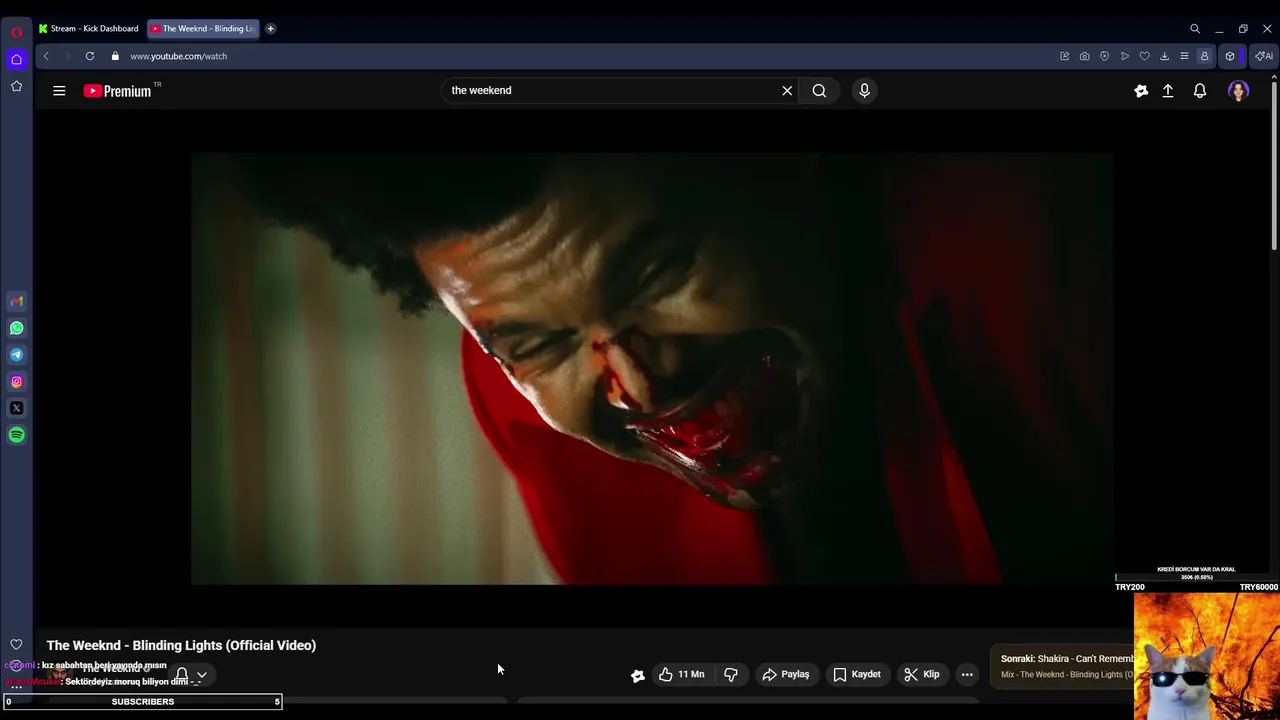Click the search magnifier button
This screenshot has height=720, width=1280.
(819, 91)
